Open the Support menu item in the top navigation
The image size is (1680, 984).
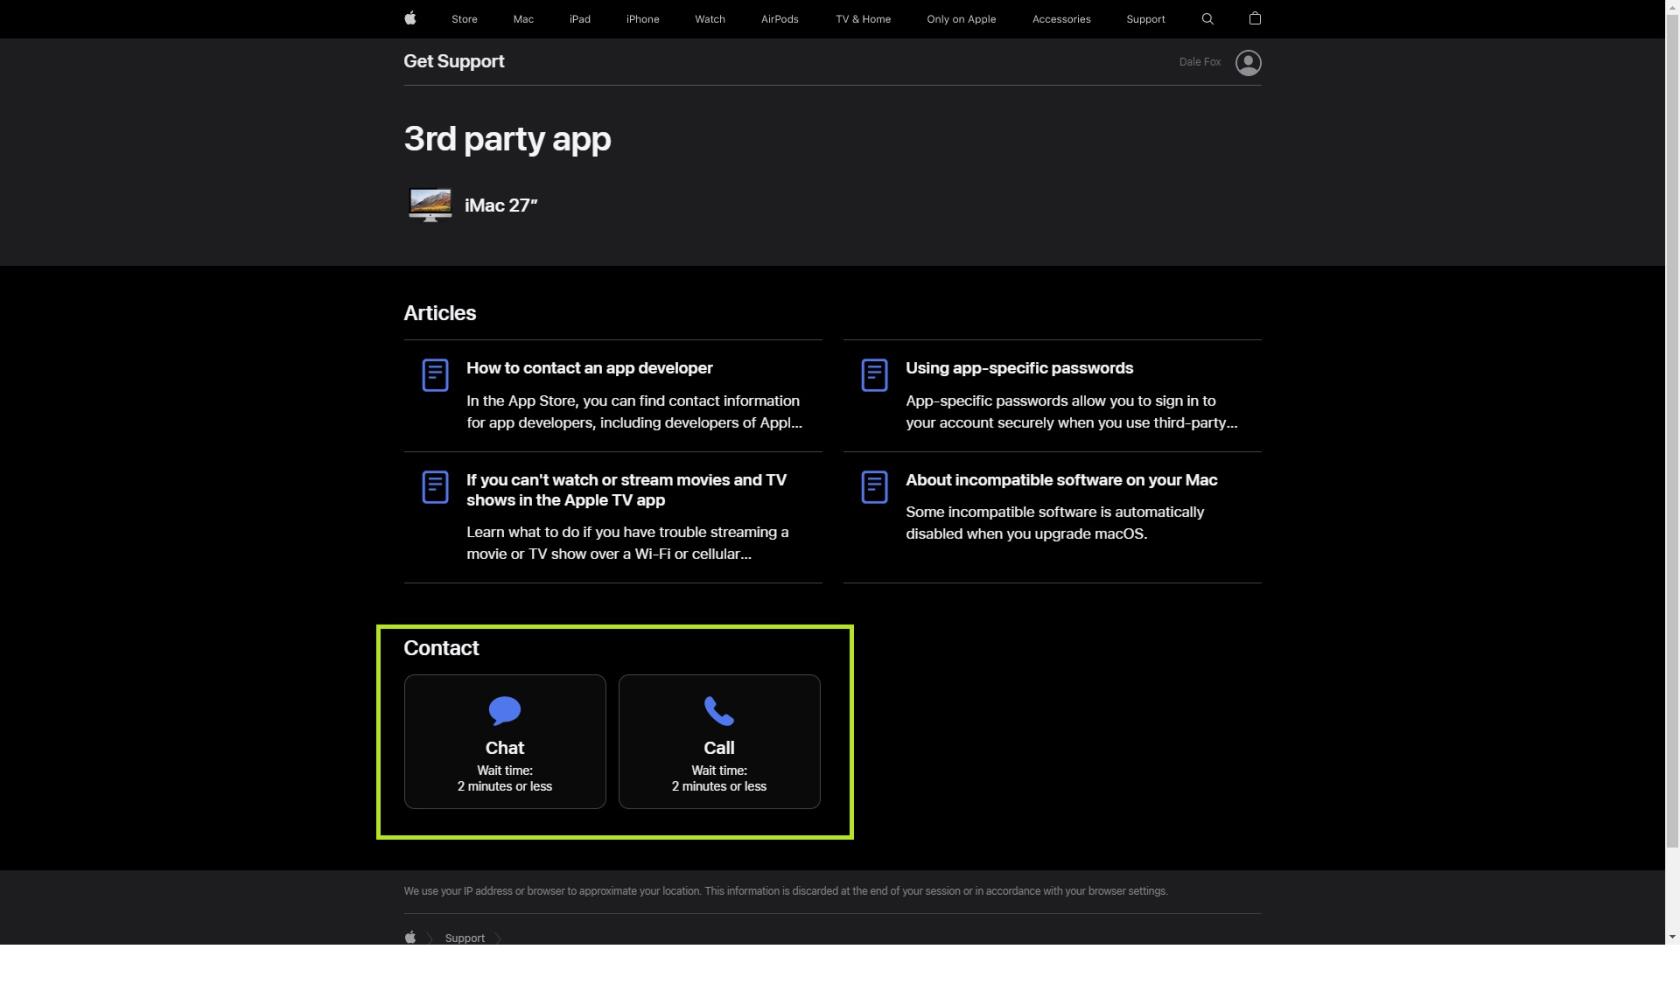pos(1145,19)
